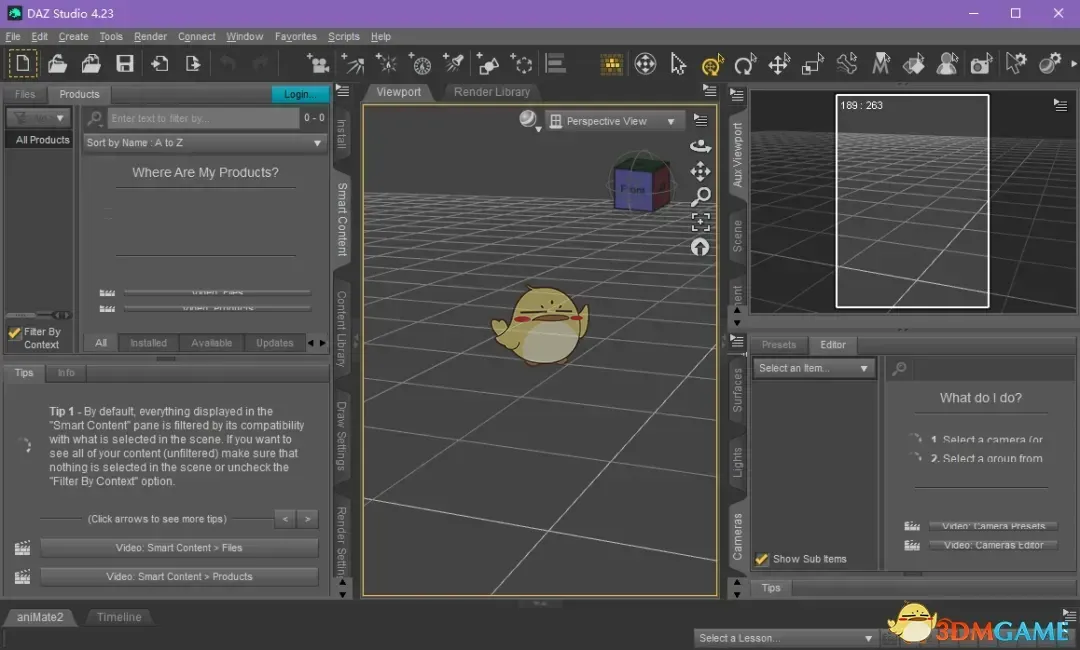Uncheck the Filter By Context checkbox
This screenshot has height=650, width=1080.
(x=14, y=332)
